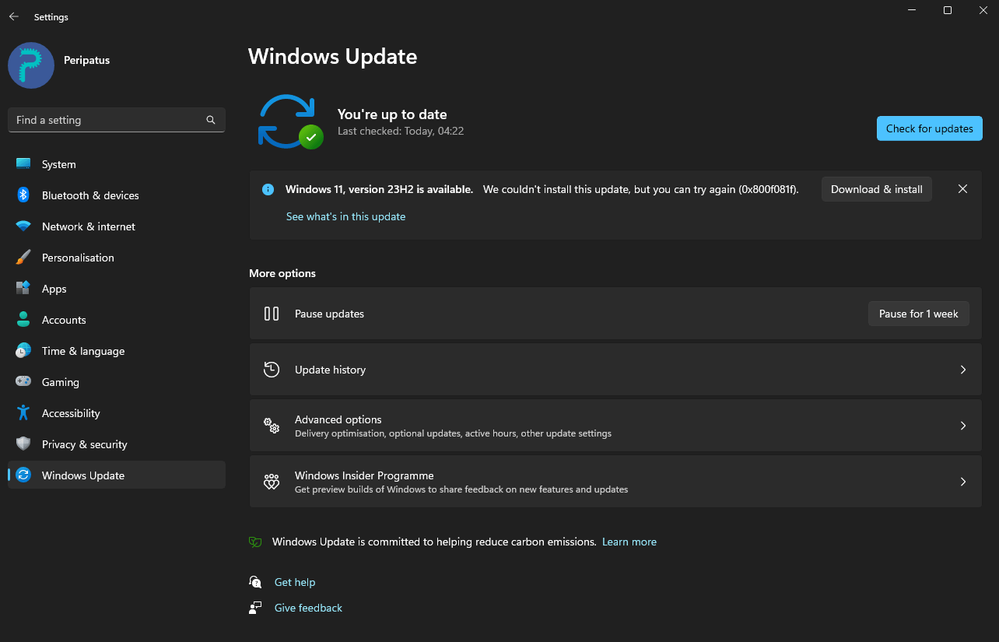The height and width of the screenshot is (642, 999).
Task: Click the "Last checked: Today, 04:22" text
Action: pyautogui.click(x=401, y=131)
